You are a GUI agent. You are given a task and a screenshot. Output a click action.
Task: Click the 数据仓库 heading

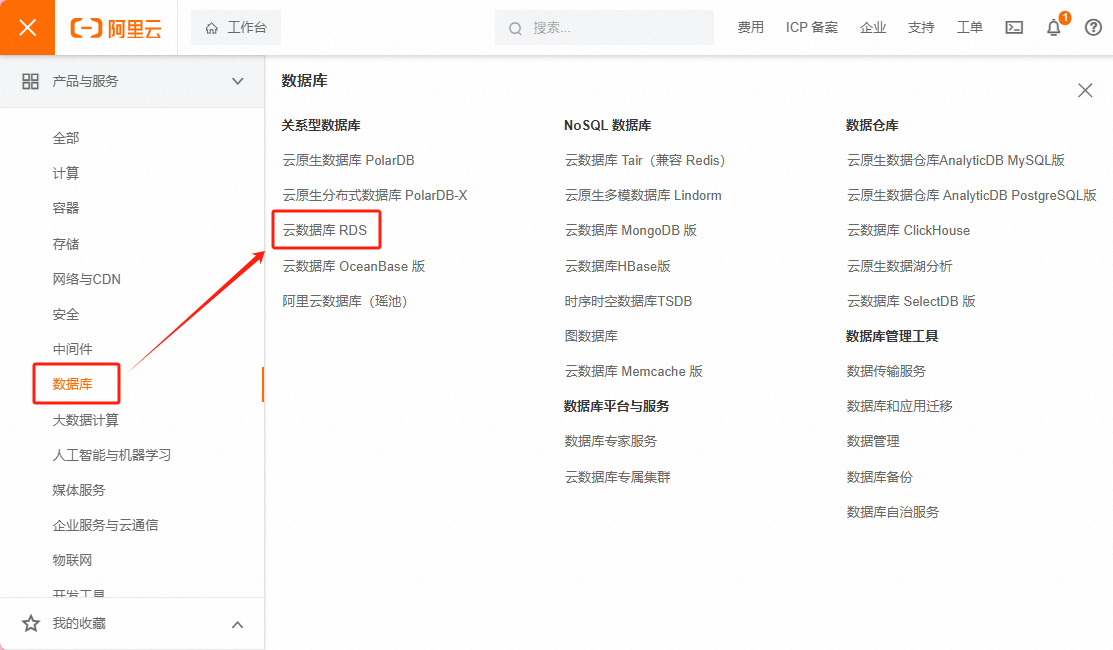(x=872, y=126)
